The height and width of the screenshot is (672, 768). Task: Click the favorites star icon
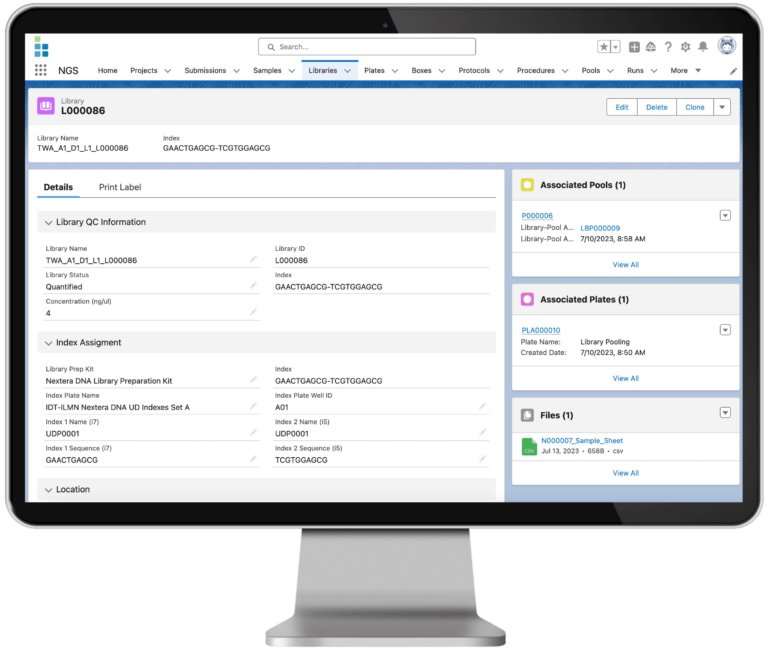[x=604, y=47]
